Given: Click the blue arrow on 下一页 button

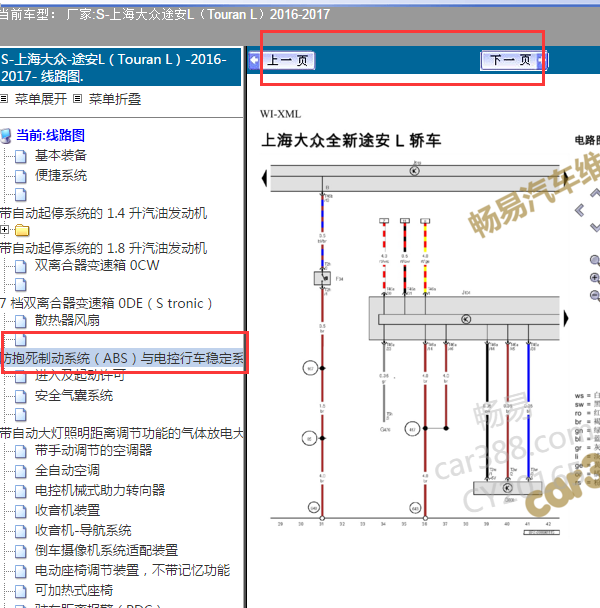Looking at the screenshot, I should click(542, 60).
